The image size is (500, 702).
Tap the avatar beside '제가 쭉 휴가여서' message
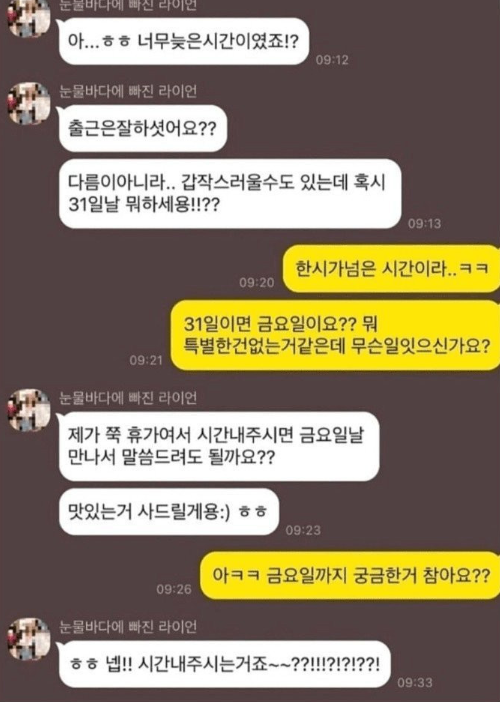click(29, 410)
